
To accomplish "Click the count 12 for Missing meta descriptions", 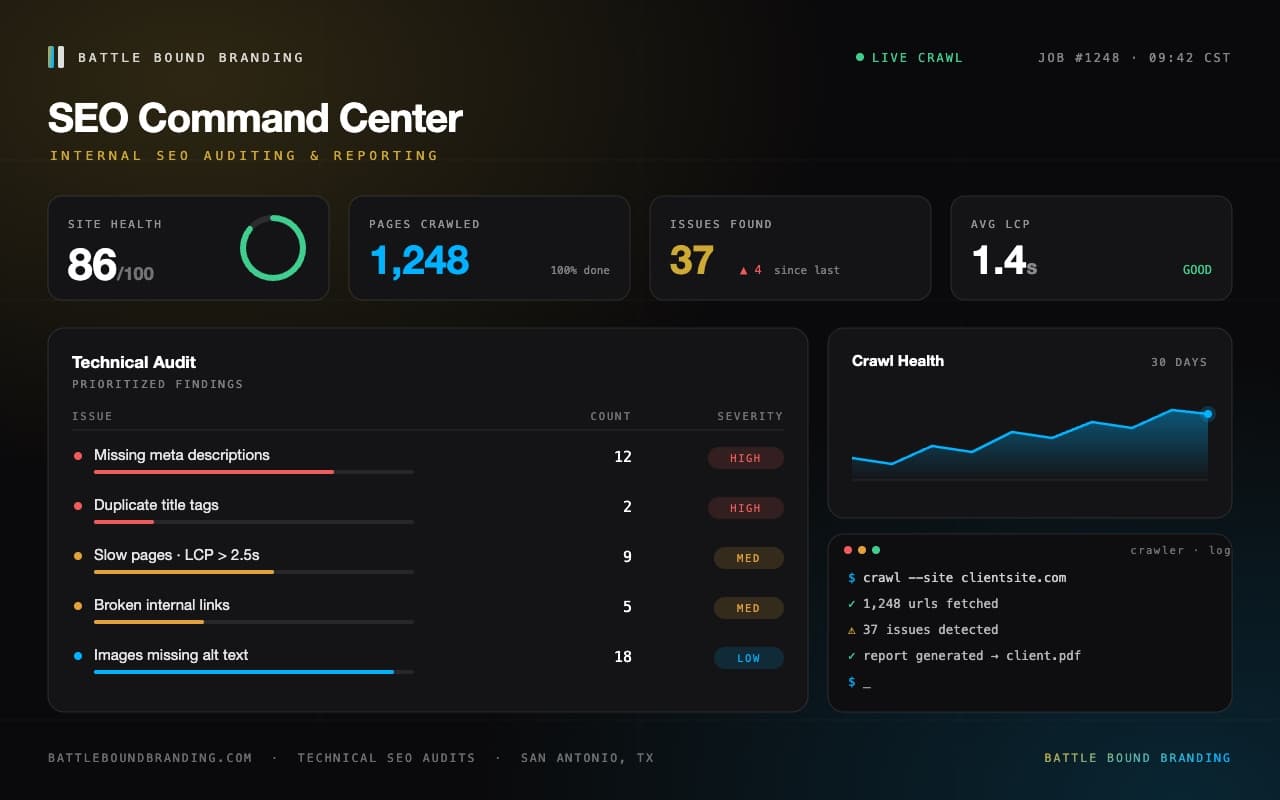I will point(623,457).
